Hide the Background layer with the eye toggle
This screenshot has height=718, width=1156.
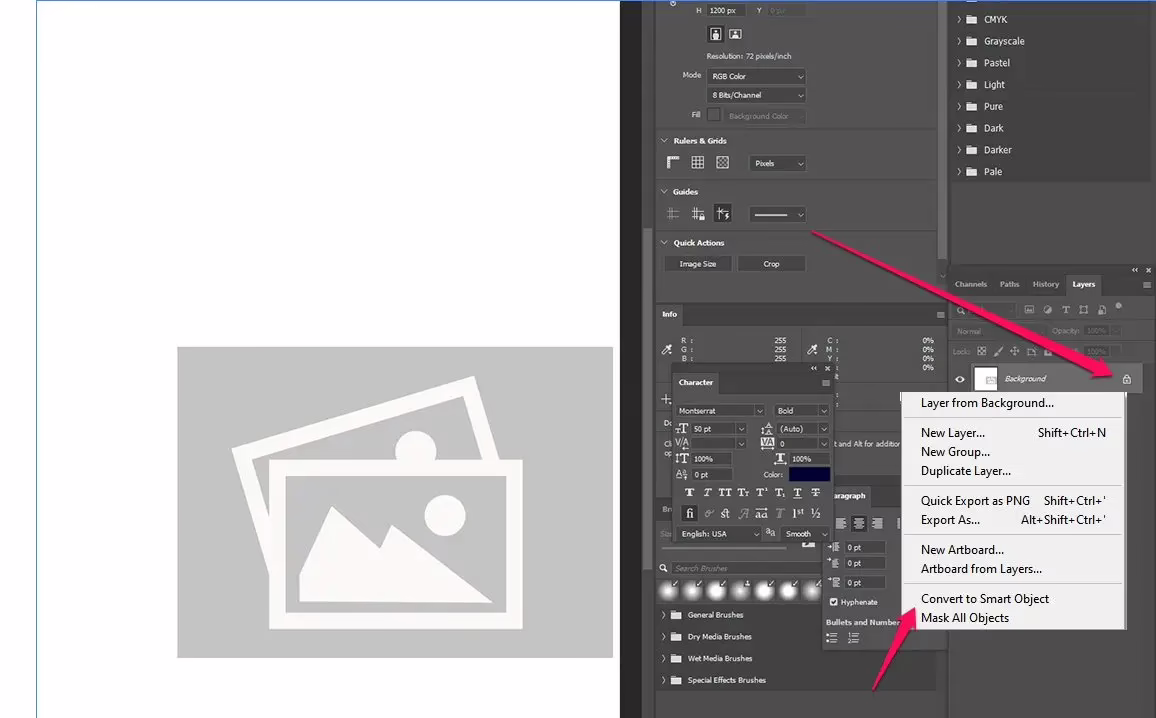(959, 379)
